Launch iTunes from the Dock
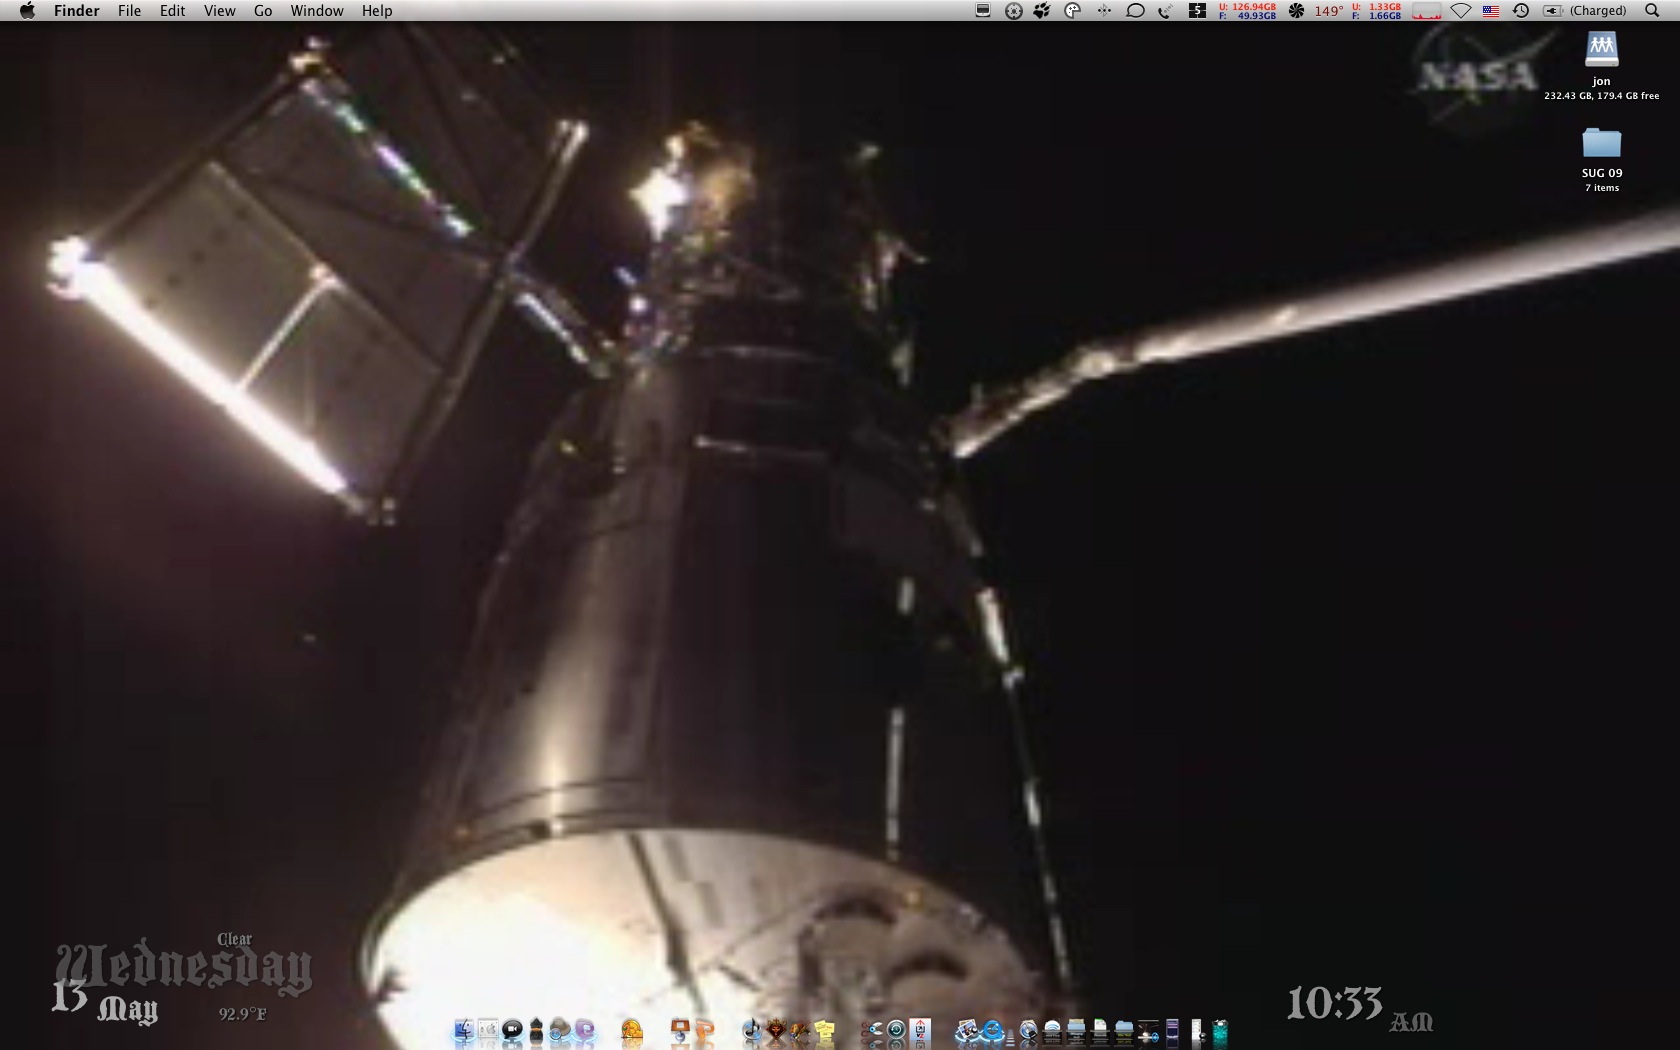This screenshot has width=1680, height=1050. pyautogui.click(x=752, y=1031)
